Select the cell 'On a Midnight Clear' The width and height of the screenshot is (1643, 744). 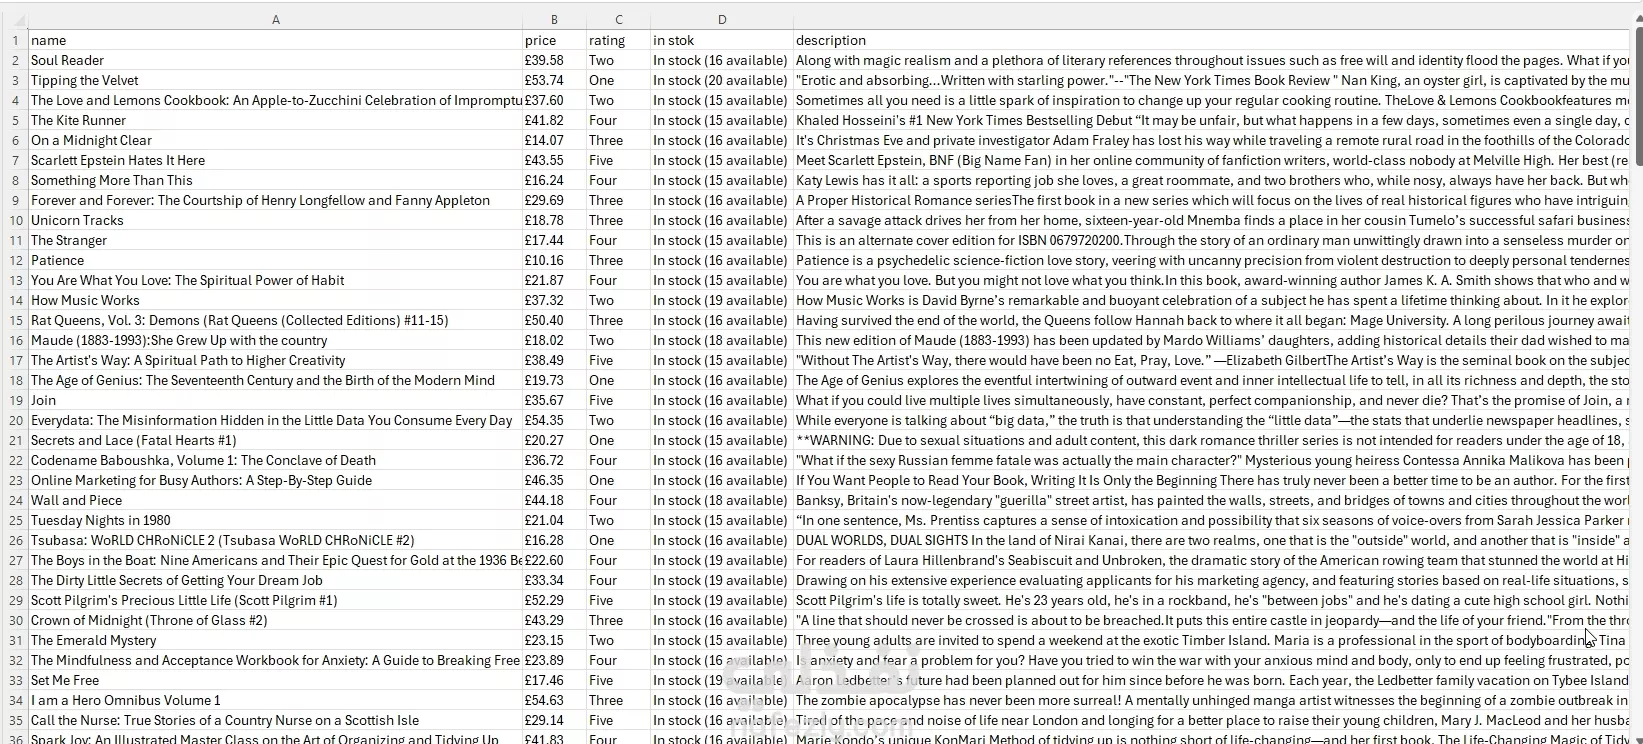[x=275, y=140]
